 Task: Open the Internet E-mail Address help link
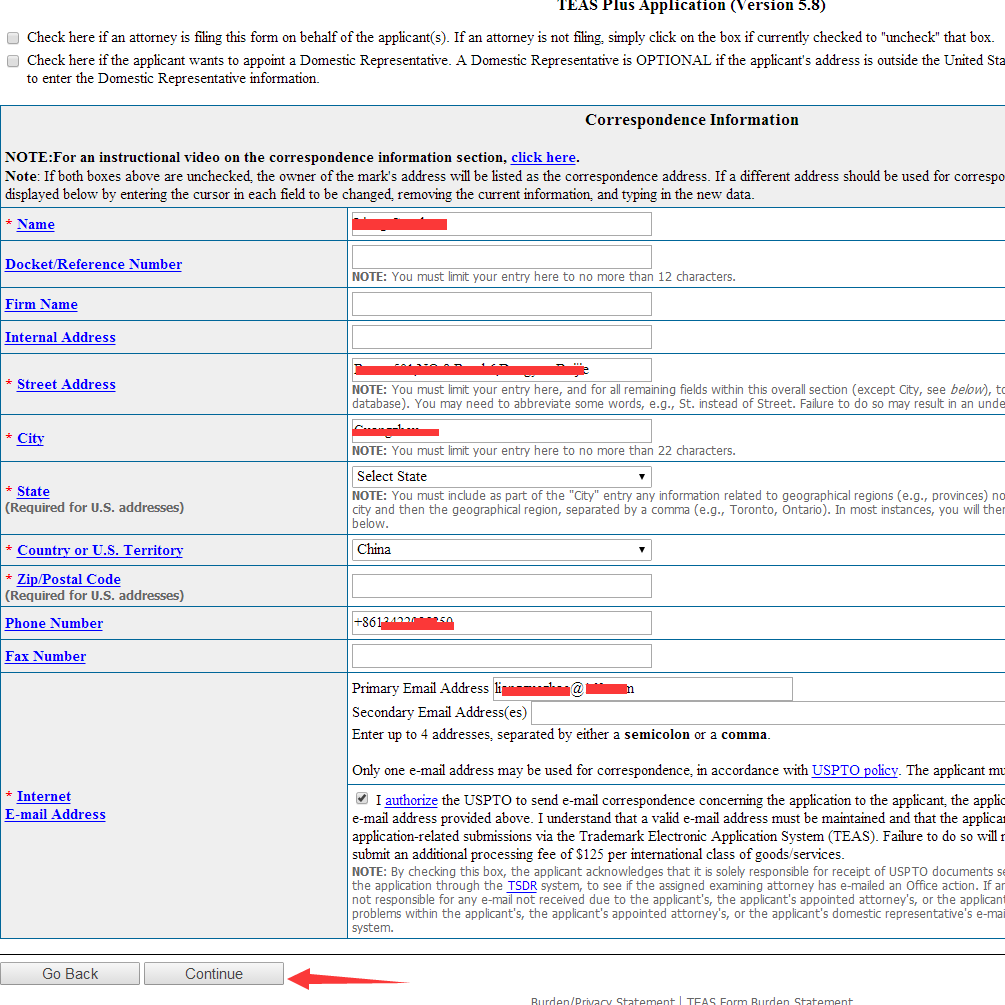pyautogui.click(x=55, y=806)
